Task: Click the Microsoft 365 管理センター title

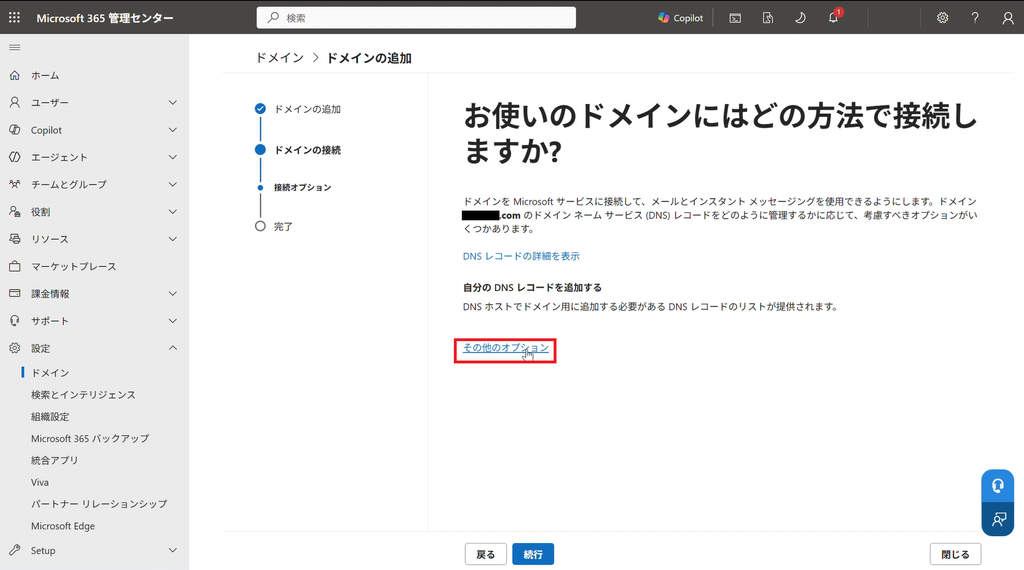Action: coord(104,18)
